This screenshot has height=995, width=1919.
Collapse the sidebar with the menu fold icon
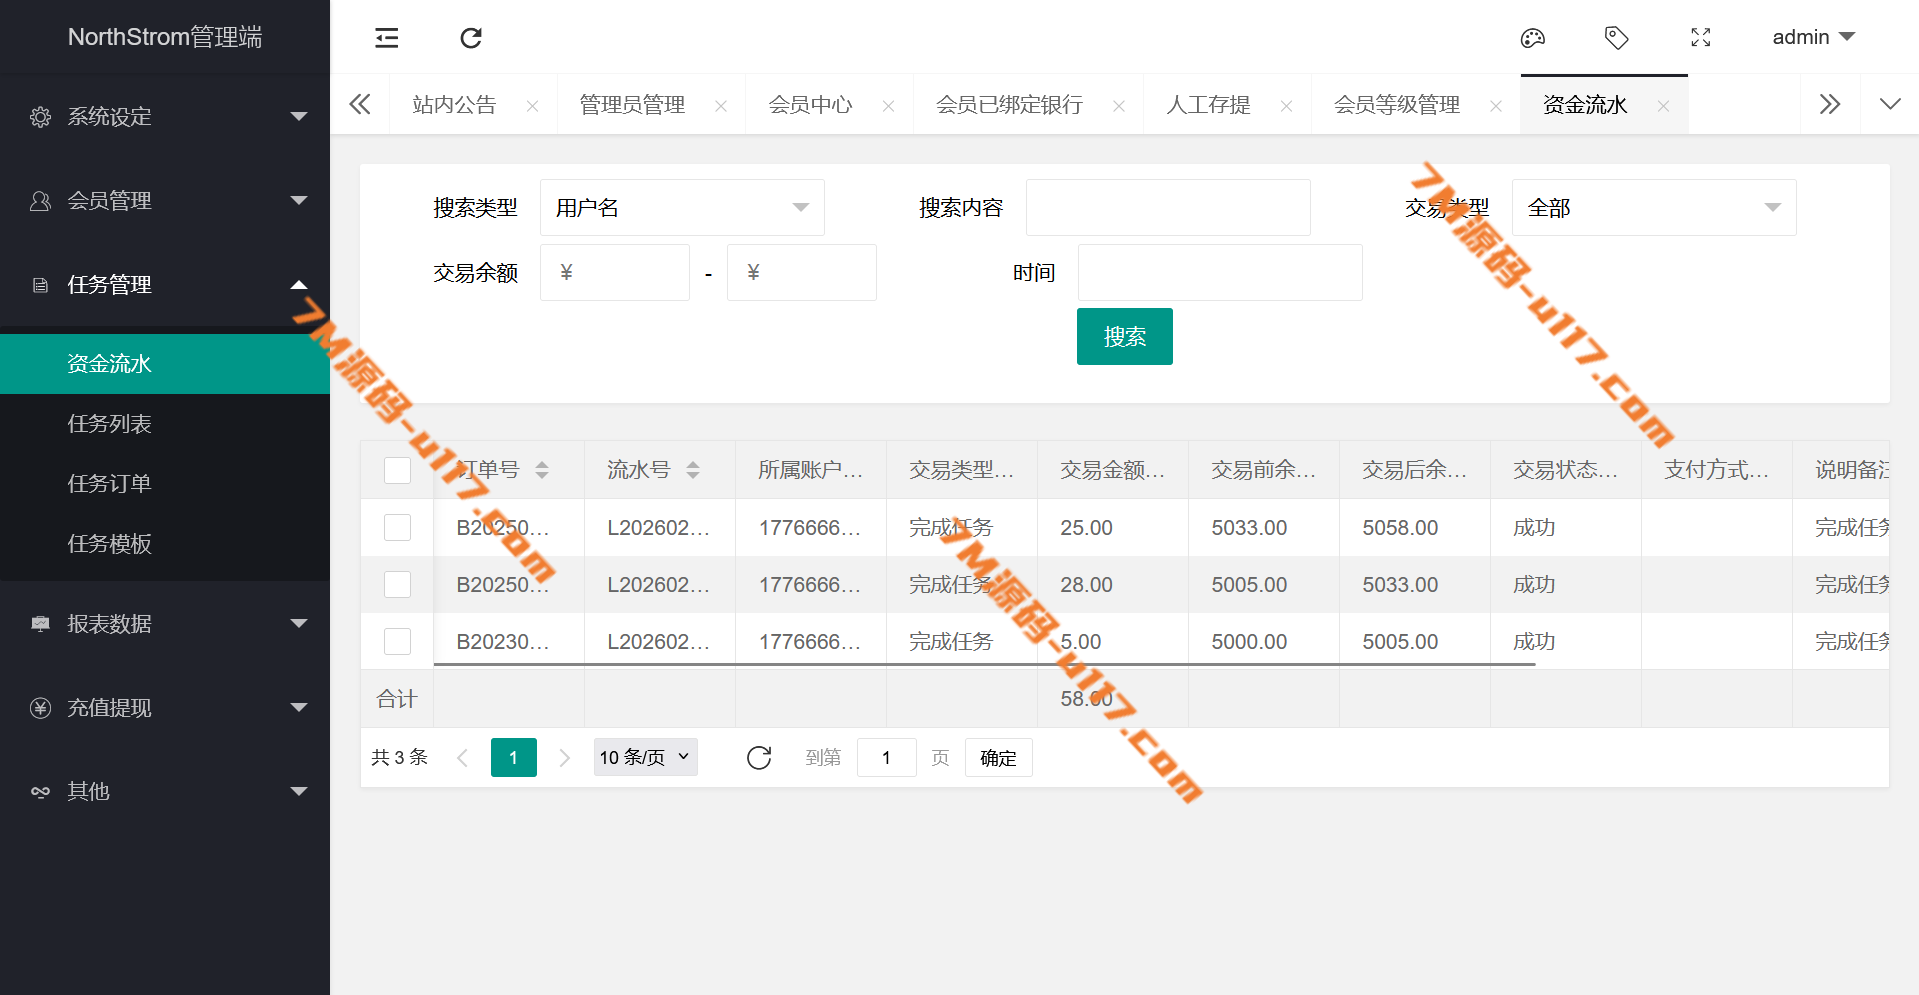coord(386,38)
